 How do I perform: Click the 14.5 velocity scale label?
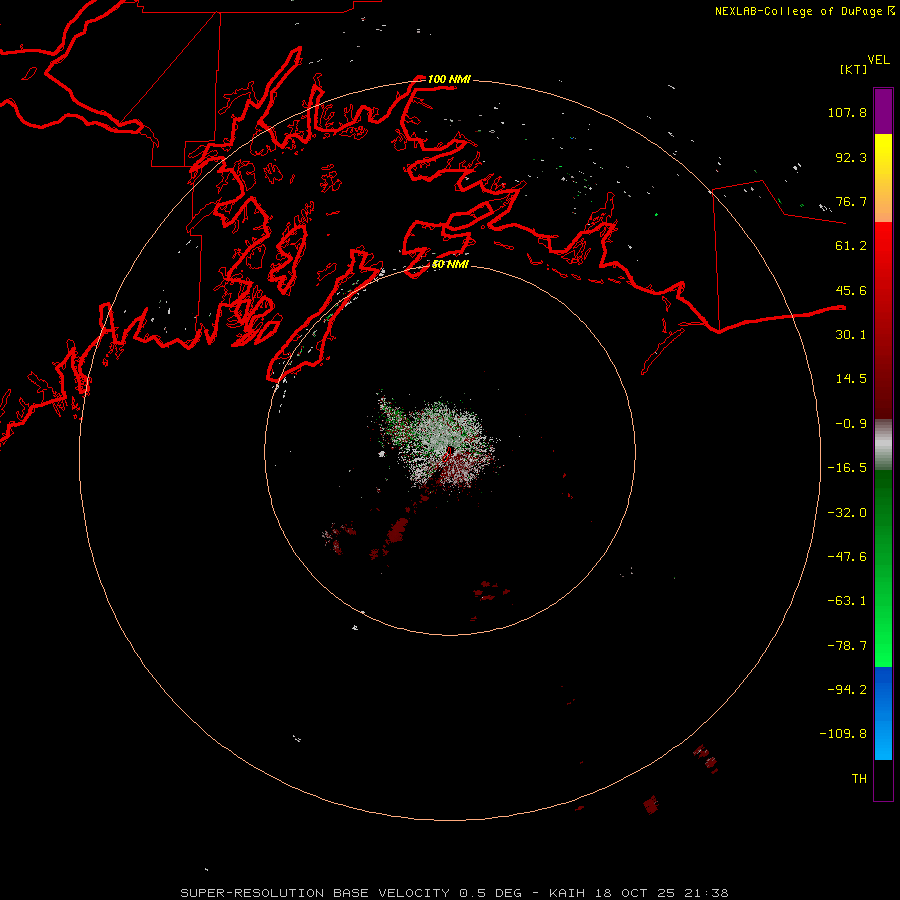851,379
